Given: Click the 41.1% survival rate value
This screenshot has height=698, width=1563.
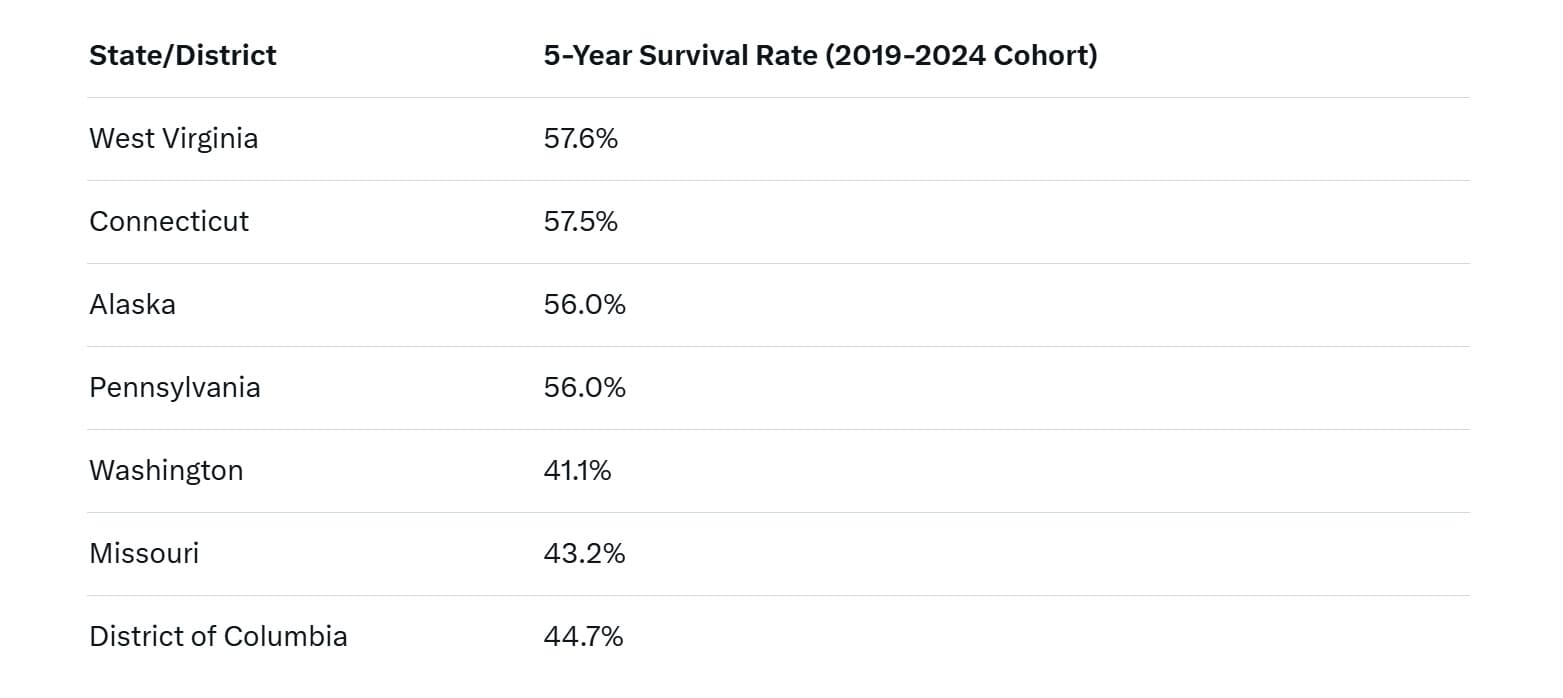Looking at the screenshot, I should [578, 470].
